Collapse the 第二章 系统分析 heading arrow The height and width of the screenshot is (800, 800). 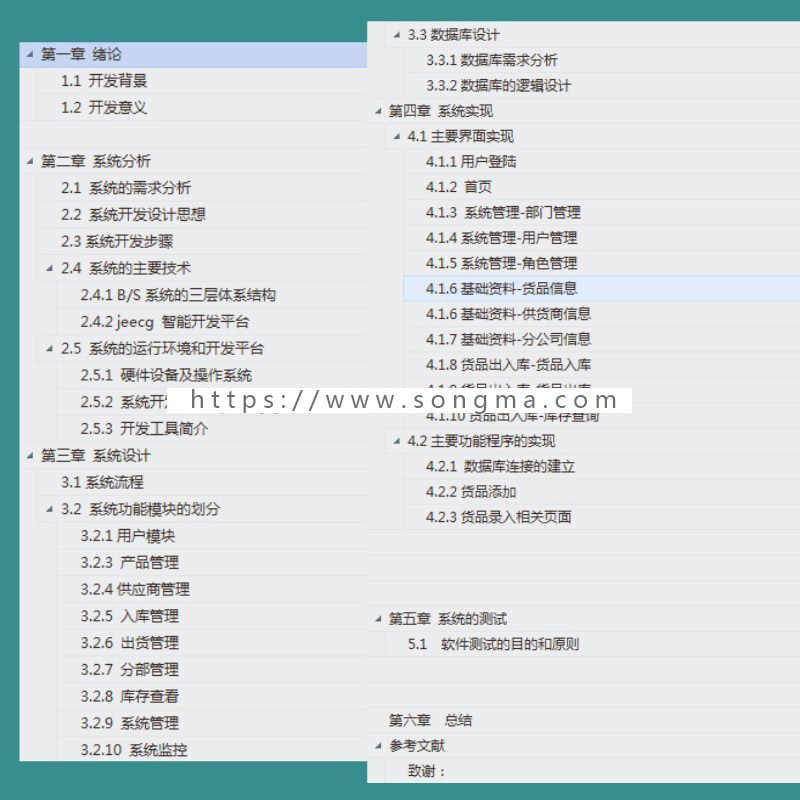click(x=30, y=161)
